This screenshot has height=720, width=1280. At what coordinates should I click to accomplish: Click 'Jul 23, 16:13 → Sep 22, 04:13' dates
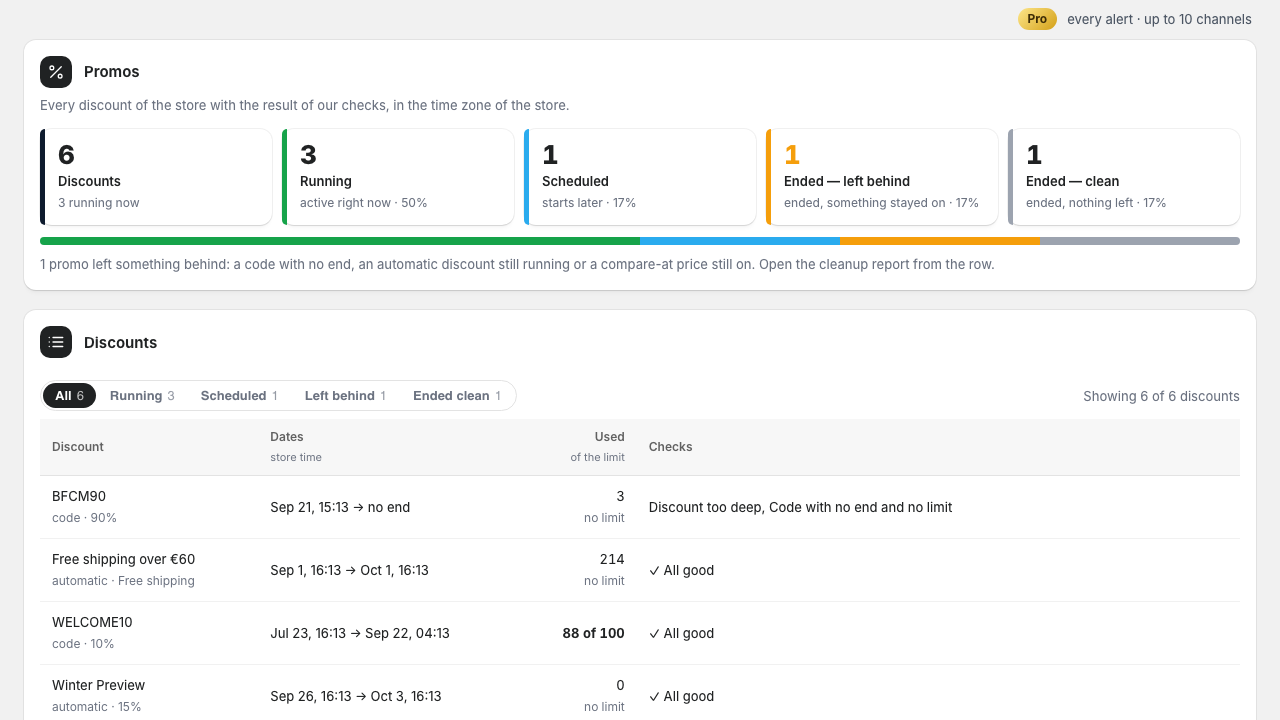coord(360,633)
